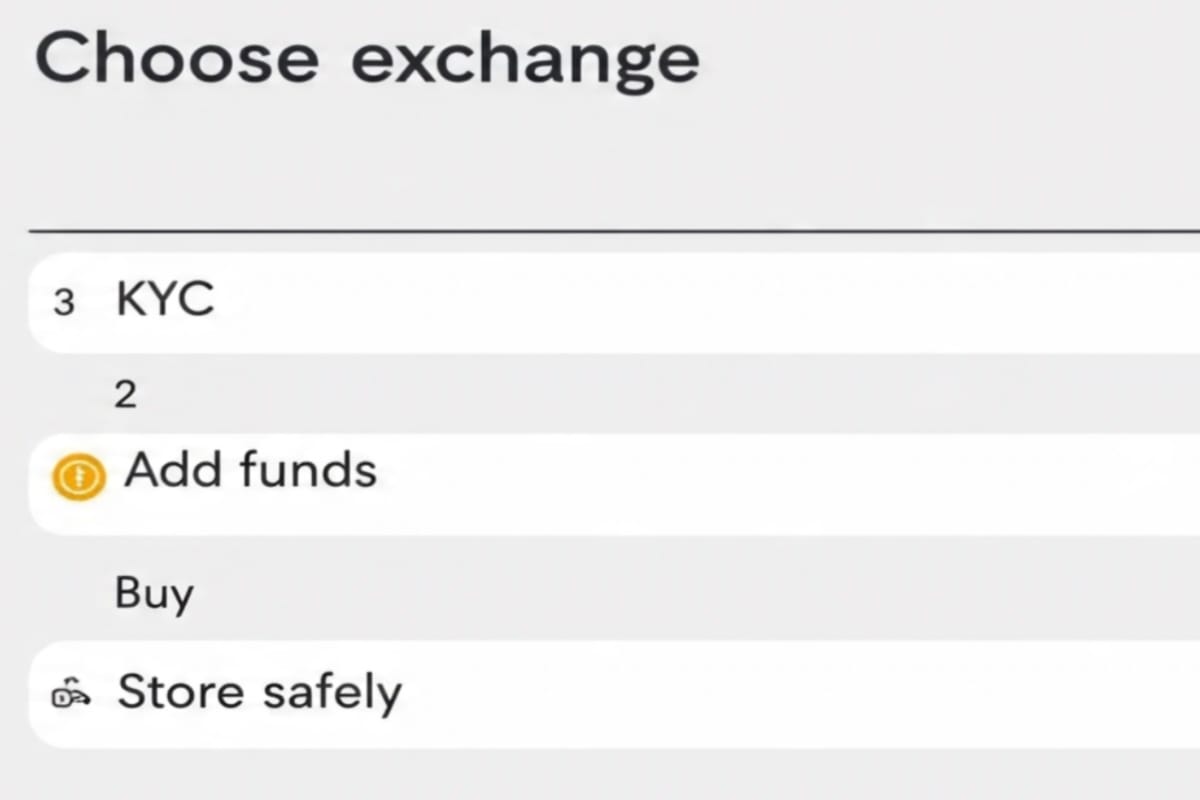Click the Store safely text
This screenshot has width=1200, height=800.
coord(260,692)
